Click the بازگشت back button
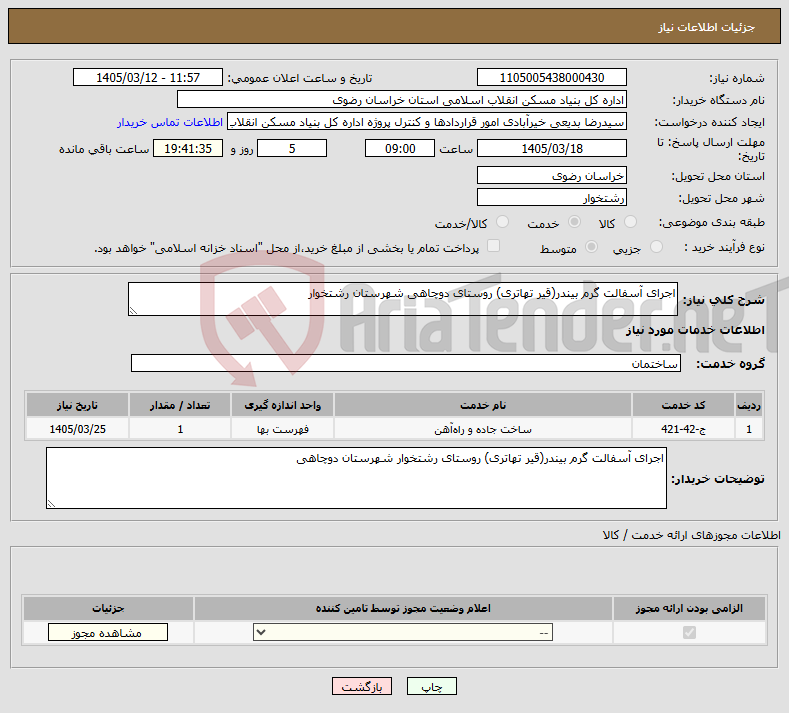Viewport: 789px width, 713px height. pyautogui.click(x=362, y=686)
